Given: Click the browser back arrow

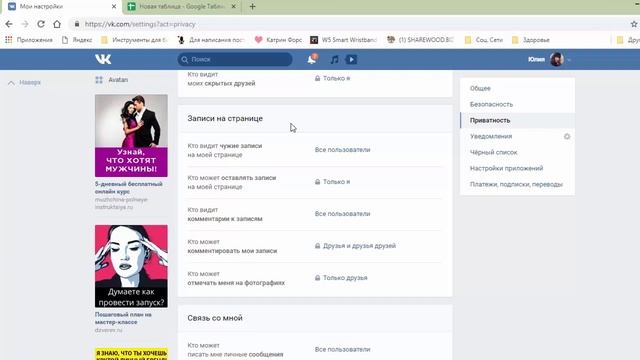Looking at the screenshot, I should coord(9,24).
